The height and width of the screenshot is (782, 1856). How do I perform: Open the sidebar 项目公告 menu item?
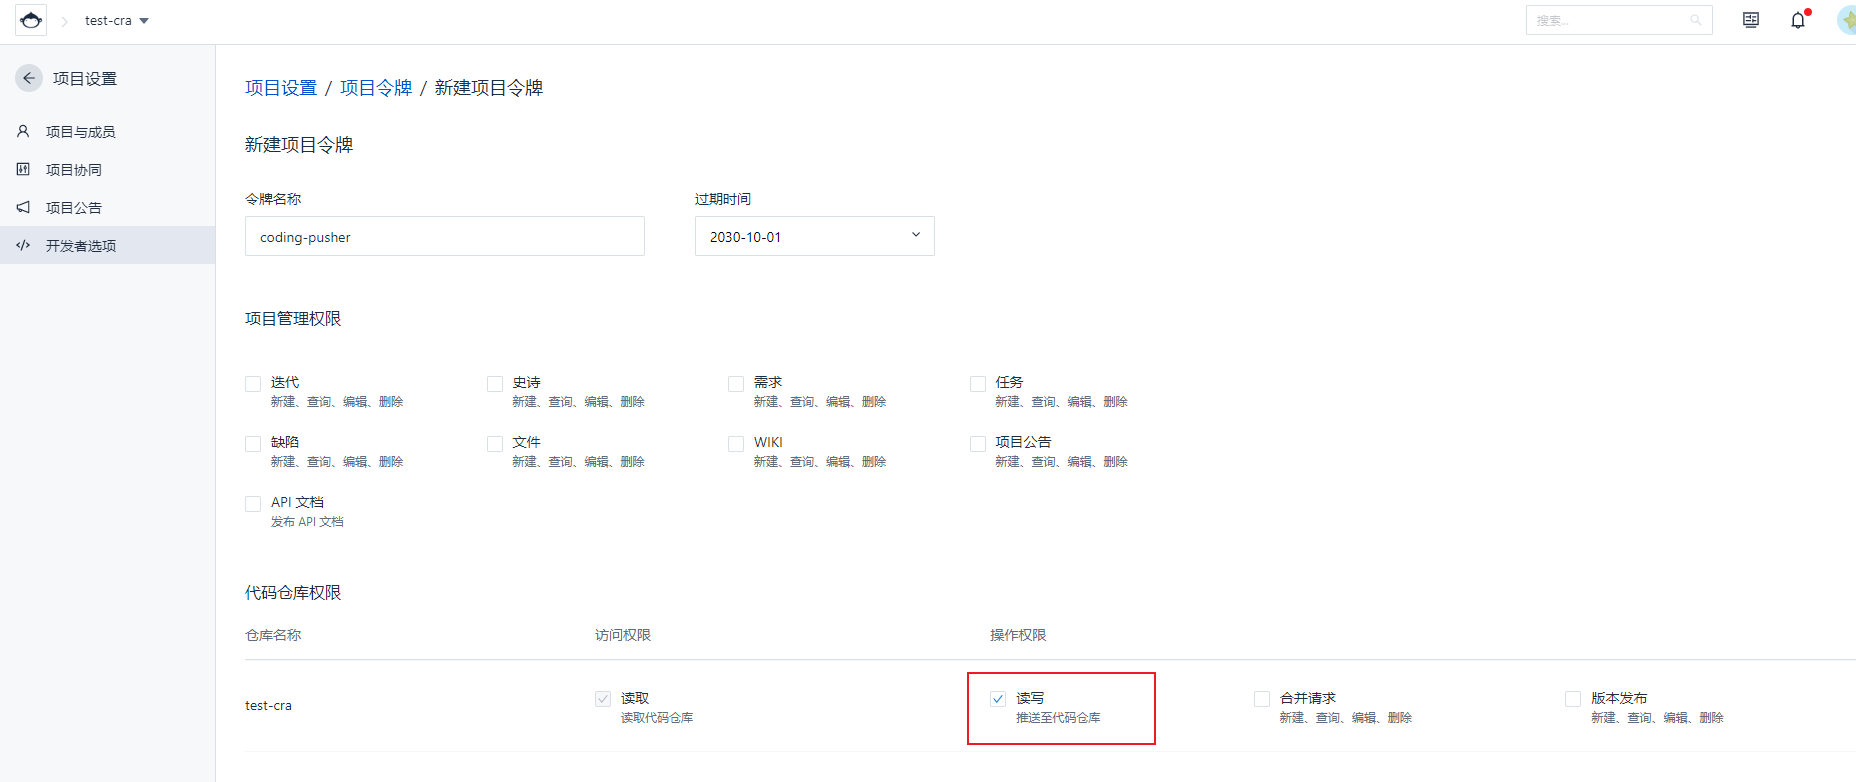[x=107, y=208]
